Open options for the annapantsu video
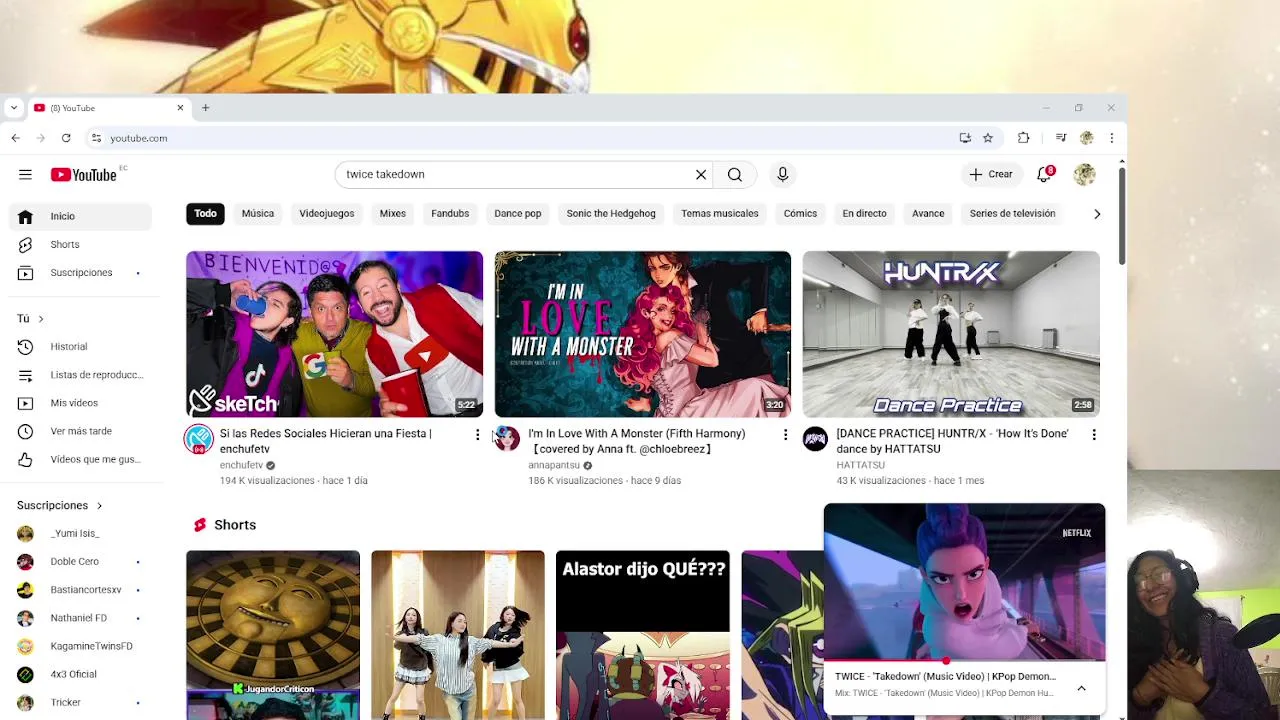This screenshot has width=1280, height=720. click(785, 435)
